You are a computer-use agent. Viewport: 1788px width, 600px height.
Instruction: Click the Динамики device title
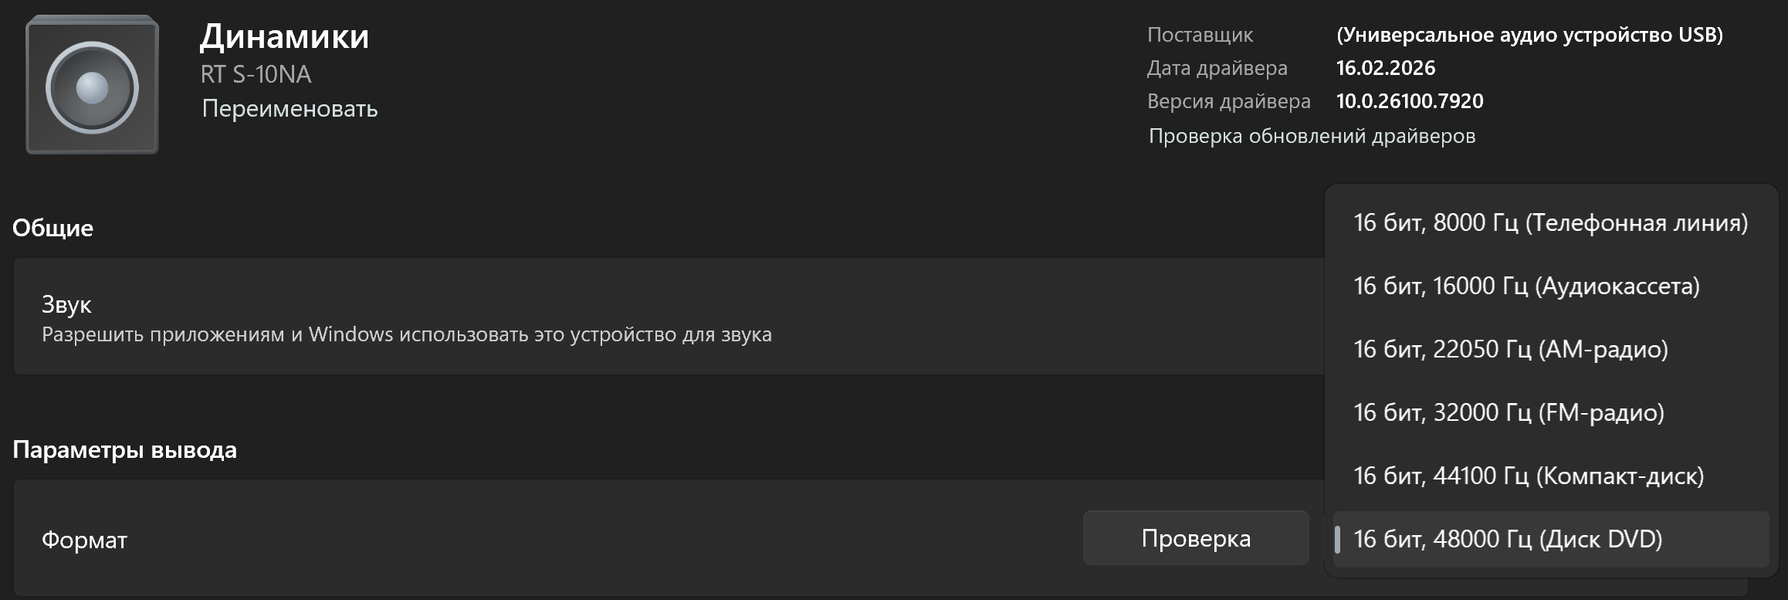pos(284,37)
